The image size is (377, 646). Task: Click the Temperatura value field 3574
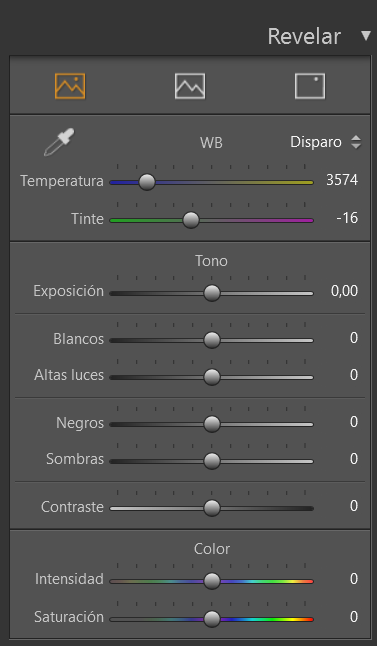point(342,180)
